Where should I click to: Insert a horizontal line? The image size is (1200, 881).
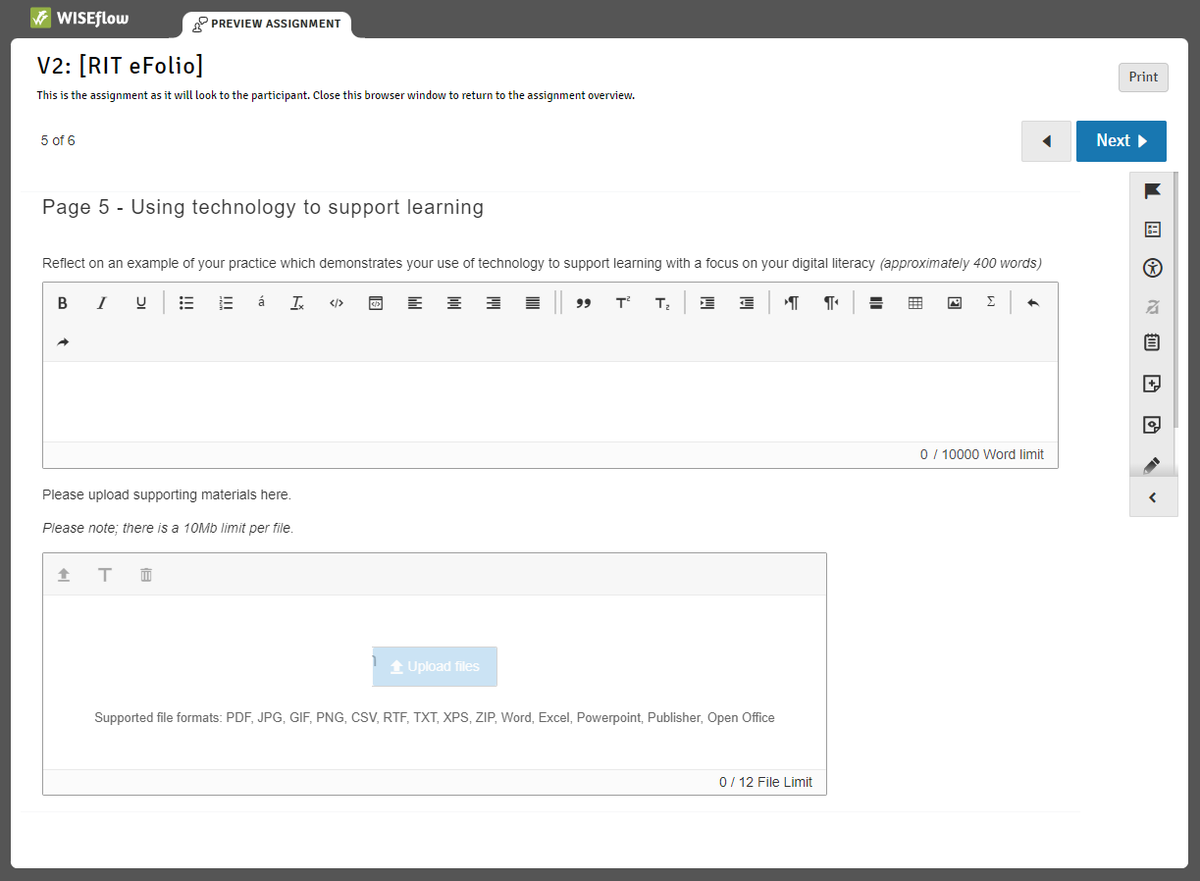click(x=875, y=303)
